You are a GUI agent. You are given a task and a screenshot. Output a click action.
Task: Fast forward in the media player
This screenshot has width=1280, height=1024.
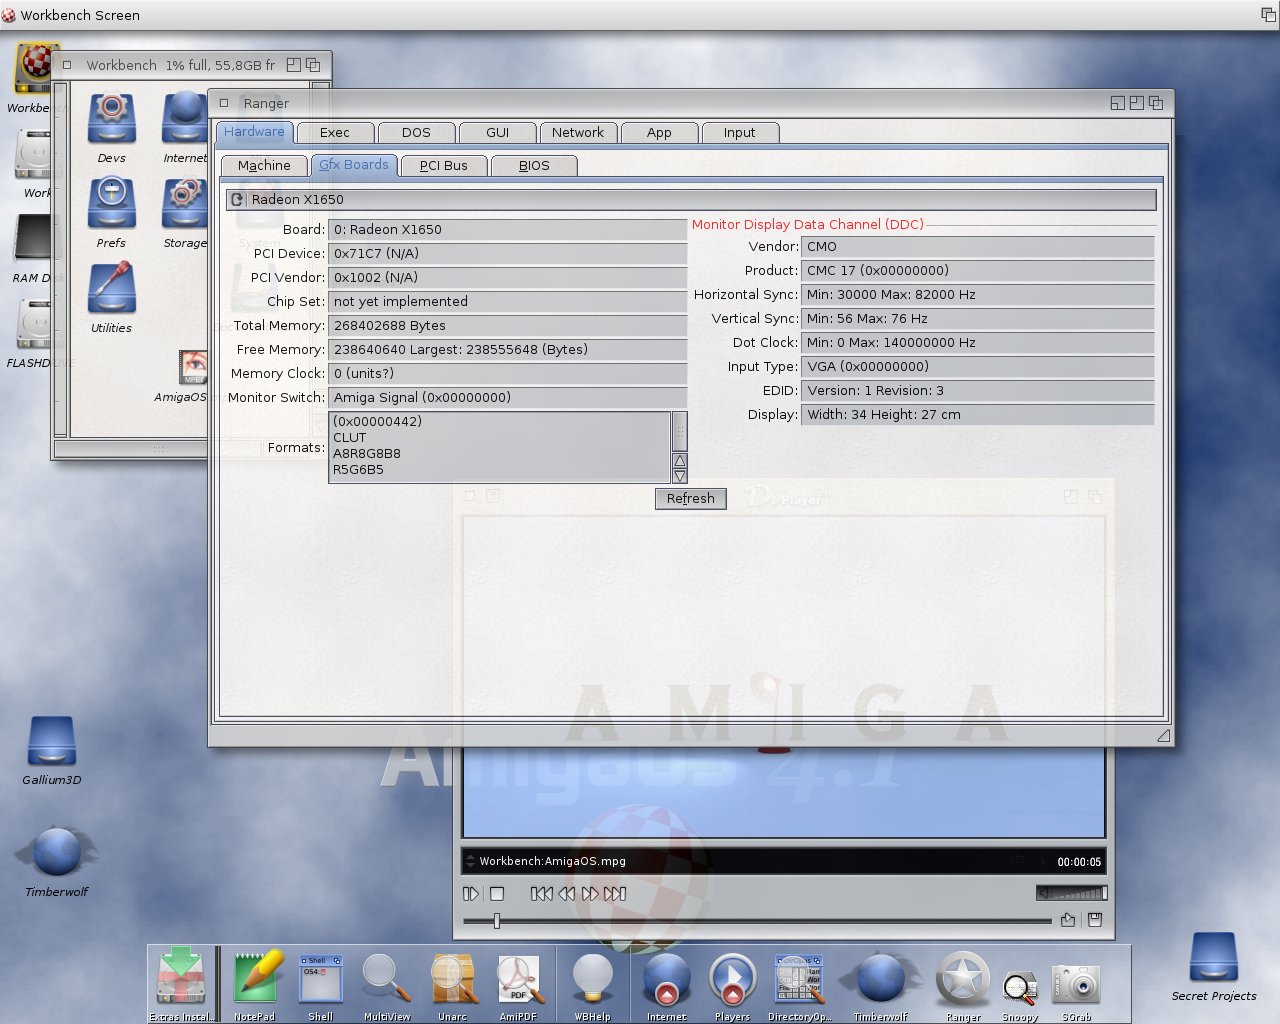590,893
